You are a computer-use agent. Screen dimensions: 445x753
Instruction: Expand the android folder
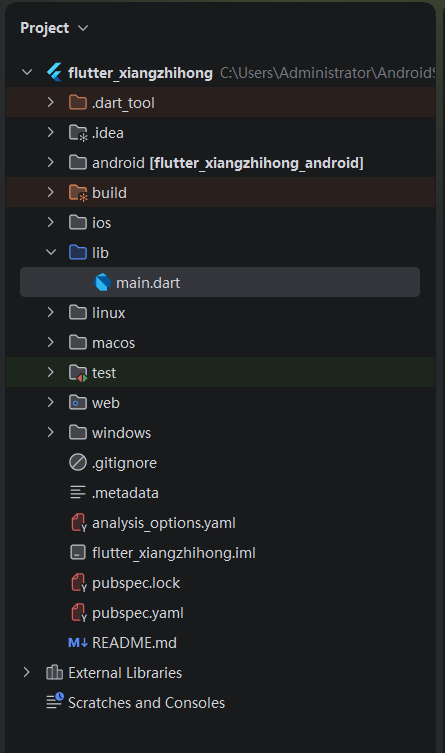point(51,163)
